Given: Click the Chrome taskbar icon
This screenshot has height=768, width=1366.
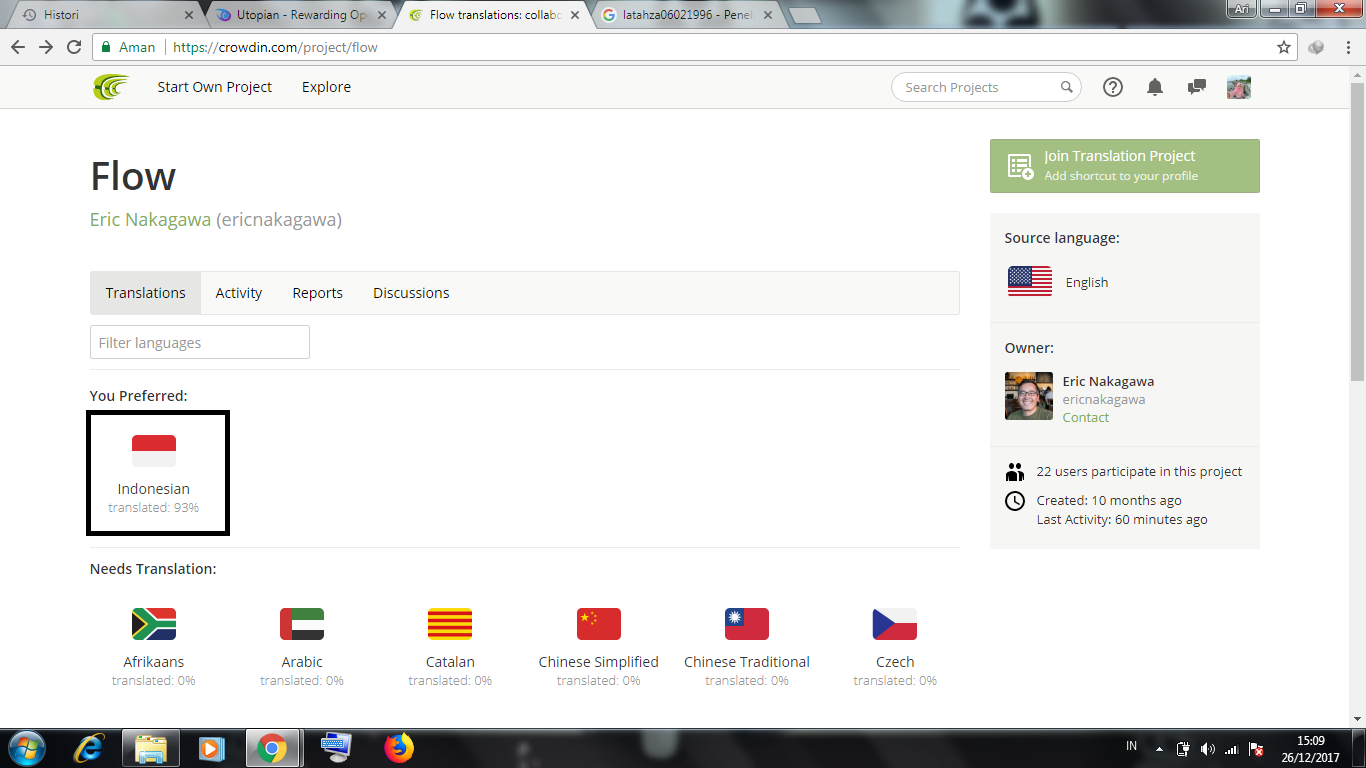Looking at the screenshot, I should [271, 748].
